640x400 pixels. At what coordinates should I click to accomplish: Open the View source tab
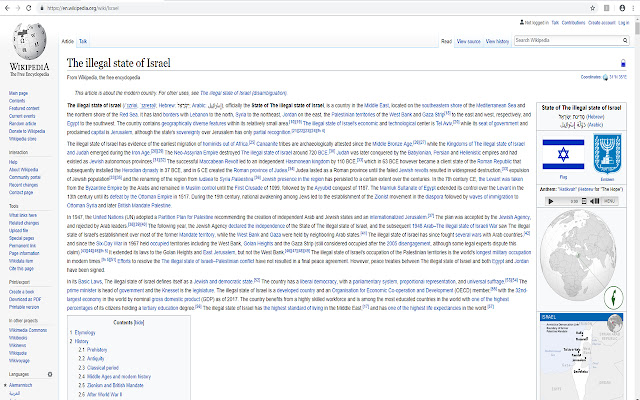coord(468,41)
